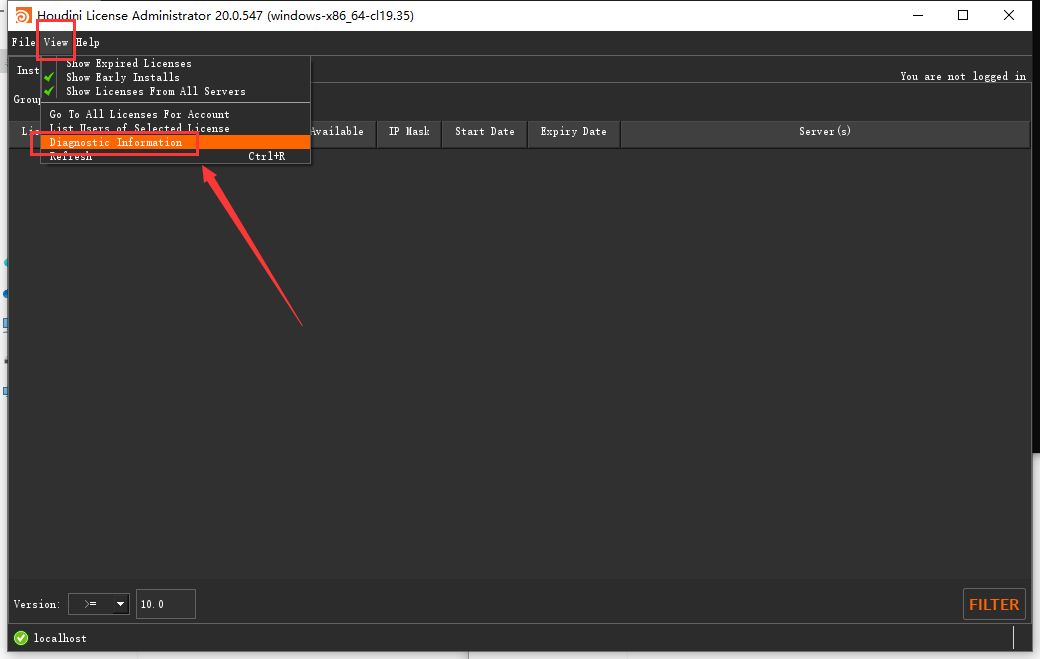Open the Help menu

click(87, 42)
